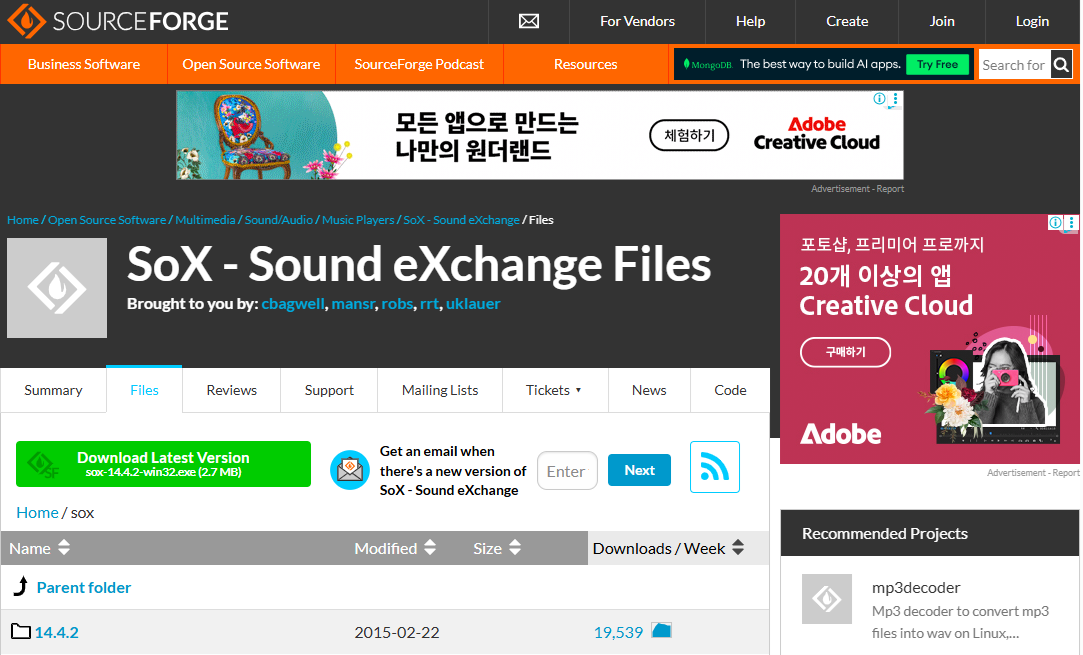Sort file list by Name
This screenshot has width=1083, height=655.
[x=39, y=549]
